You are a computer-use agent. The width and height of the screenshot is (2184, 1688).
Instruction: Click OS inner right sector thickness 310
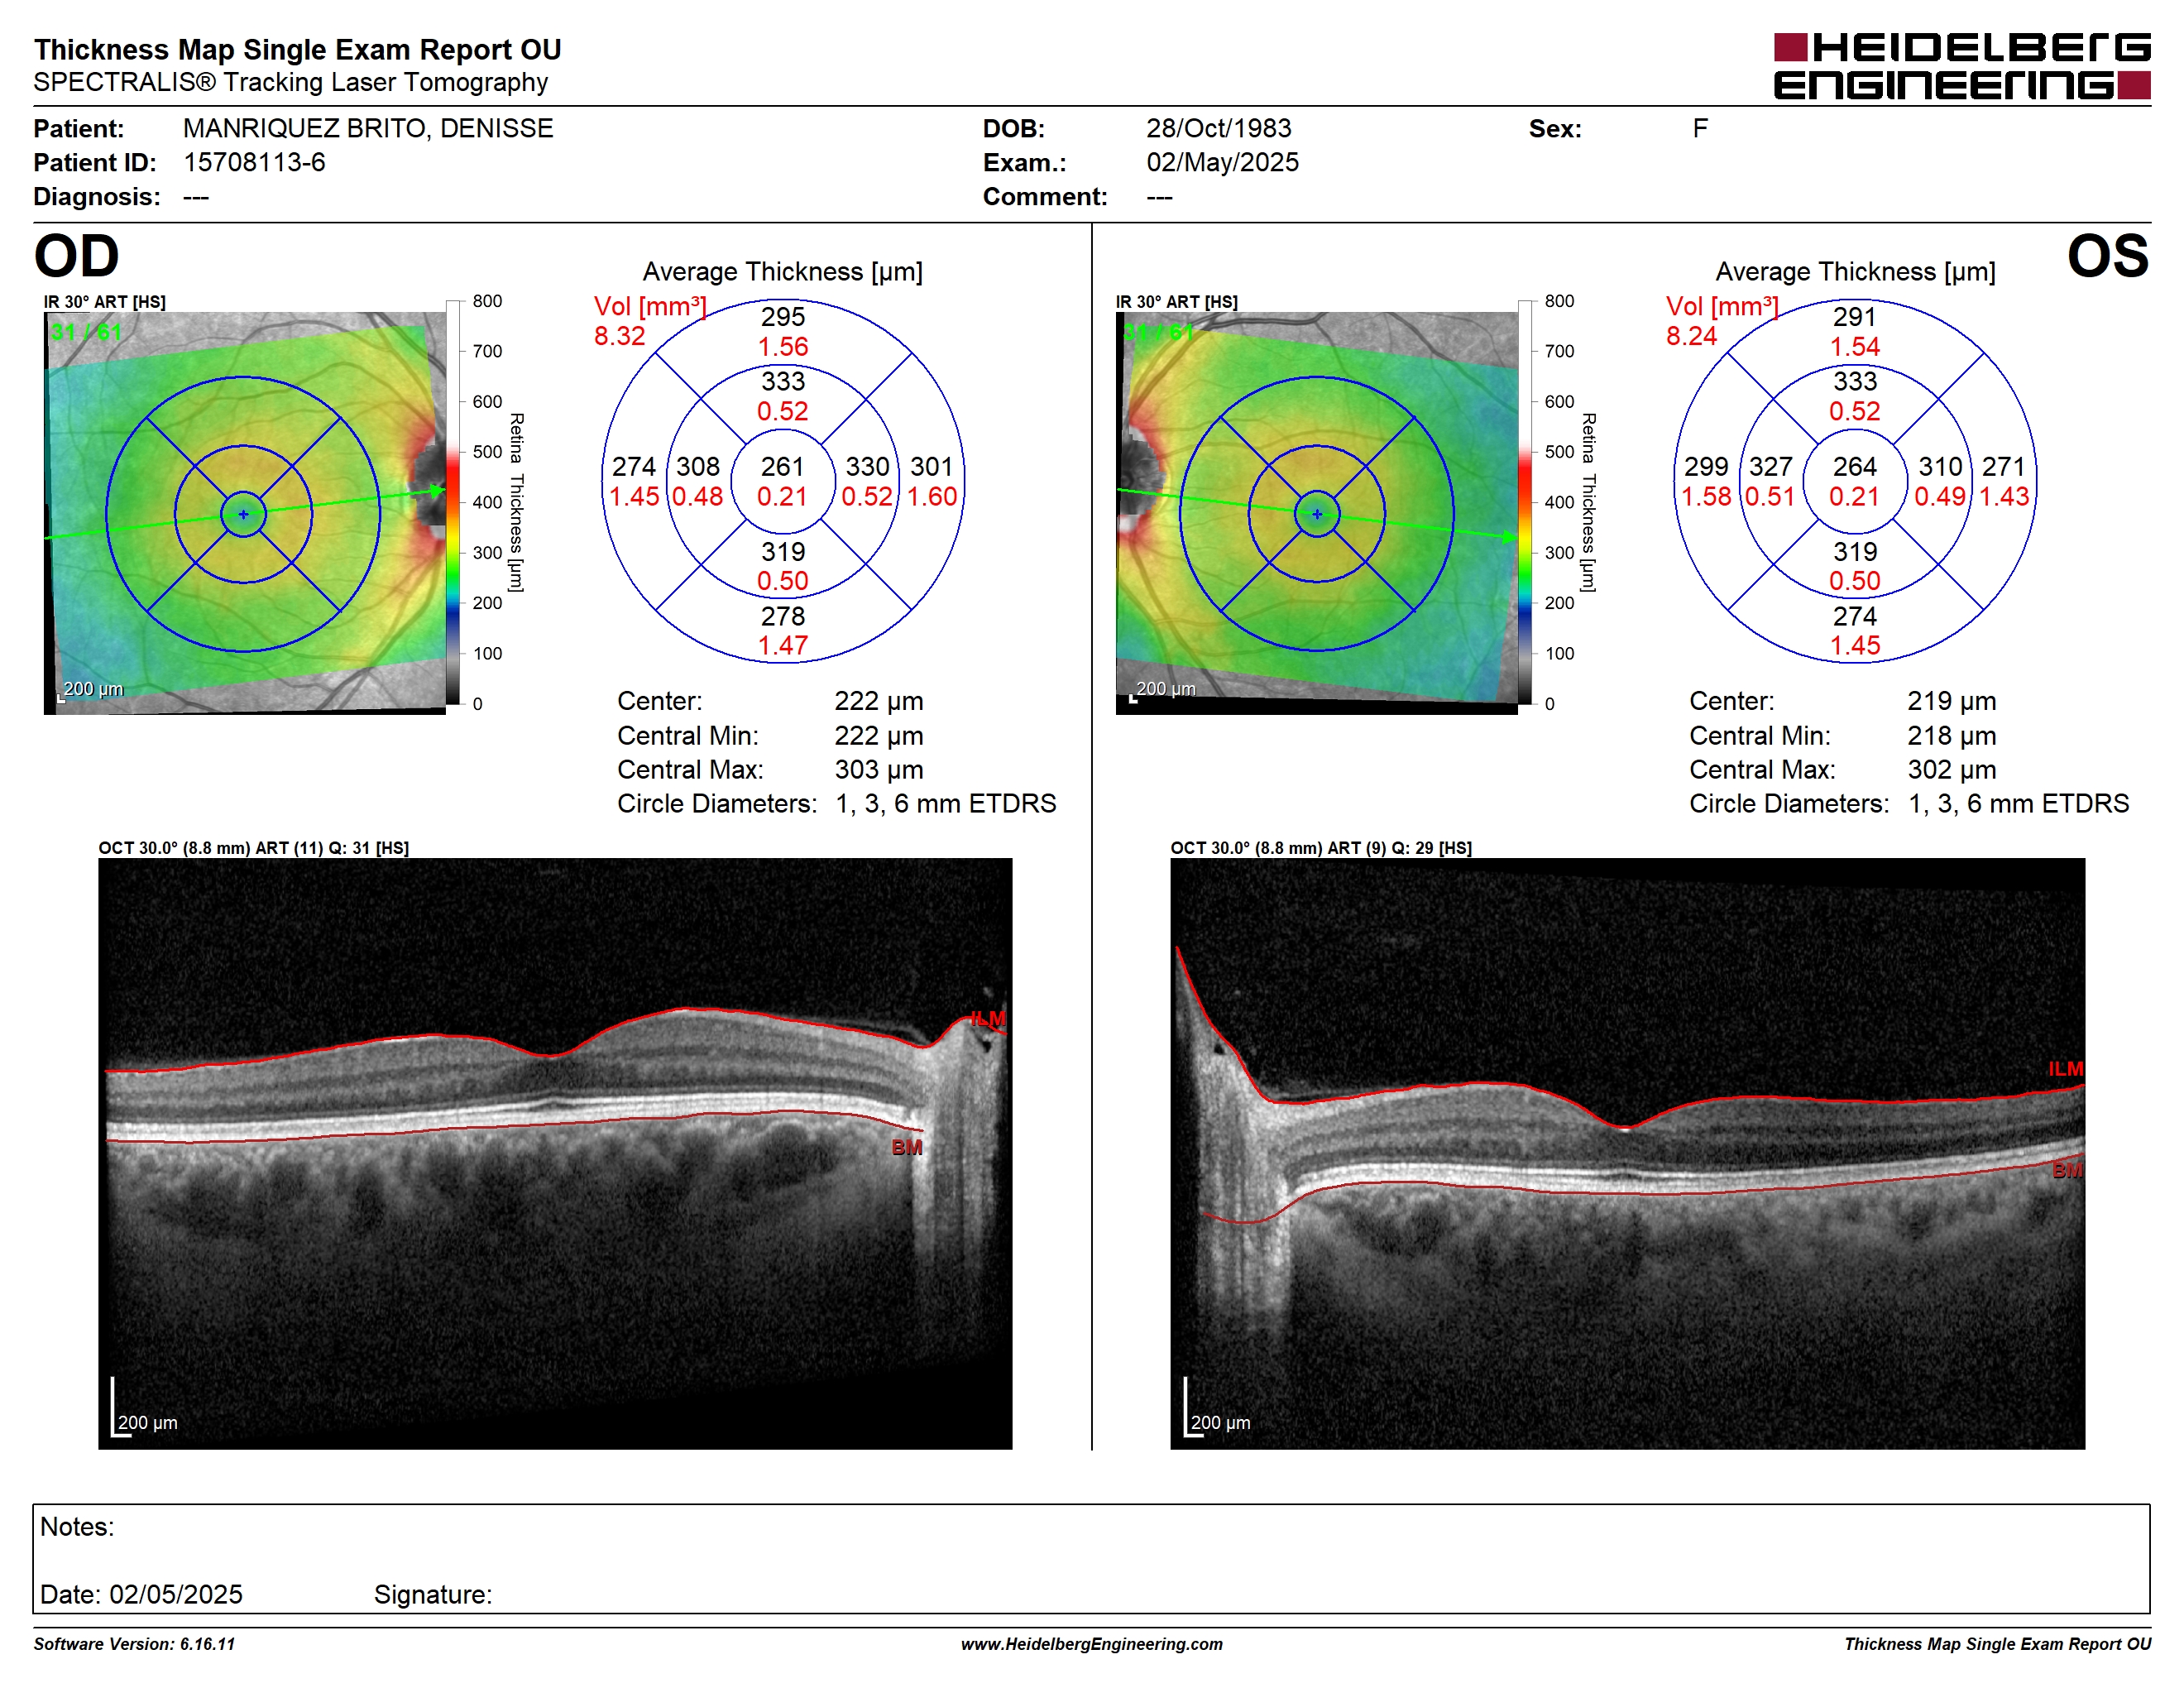pyautogui.click(x=1940, y=466)
